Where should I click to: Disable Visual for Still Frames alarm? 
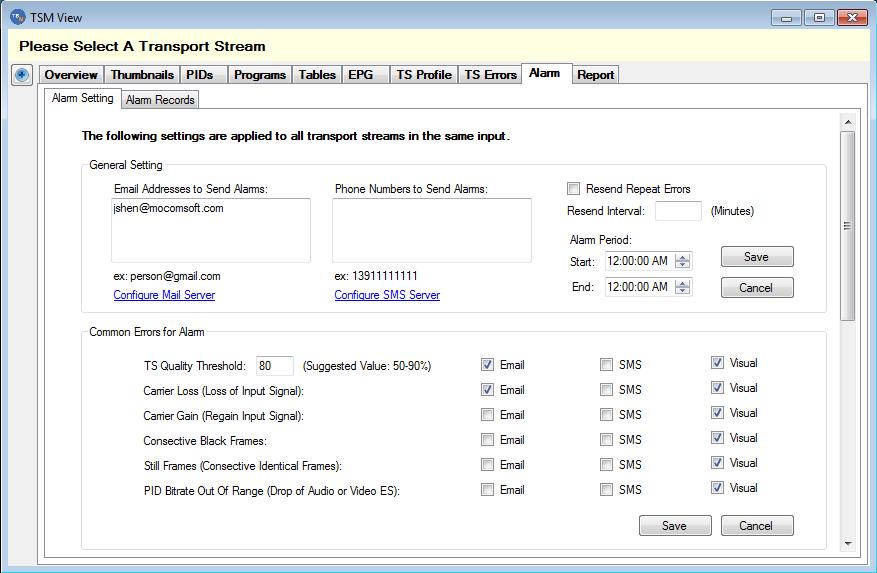pos(717,463)
